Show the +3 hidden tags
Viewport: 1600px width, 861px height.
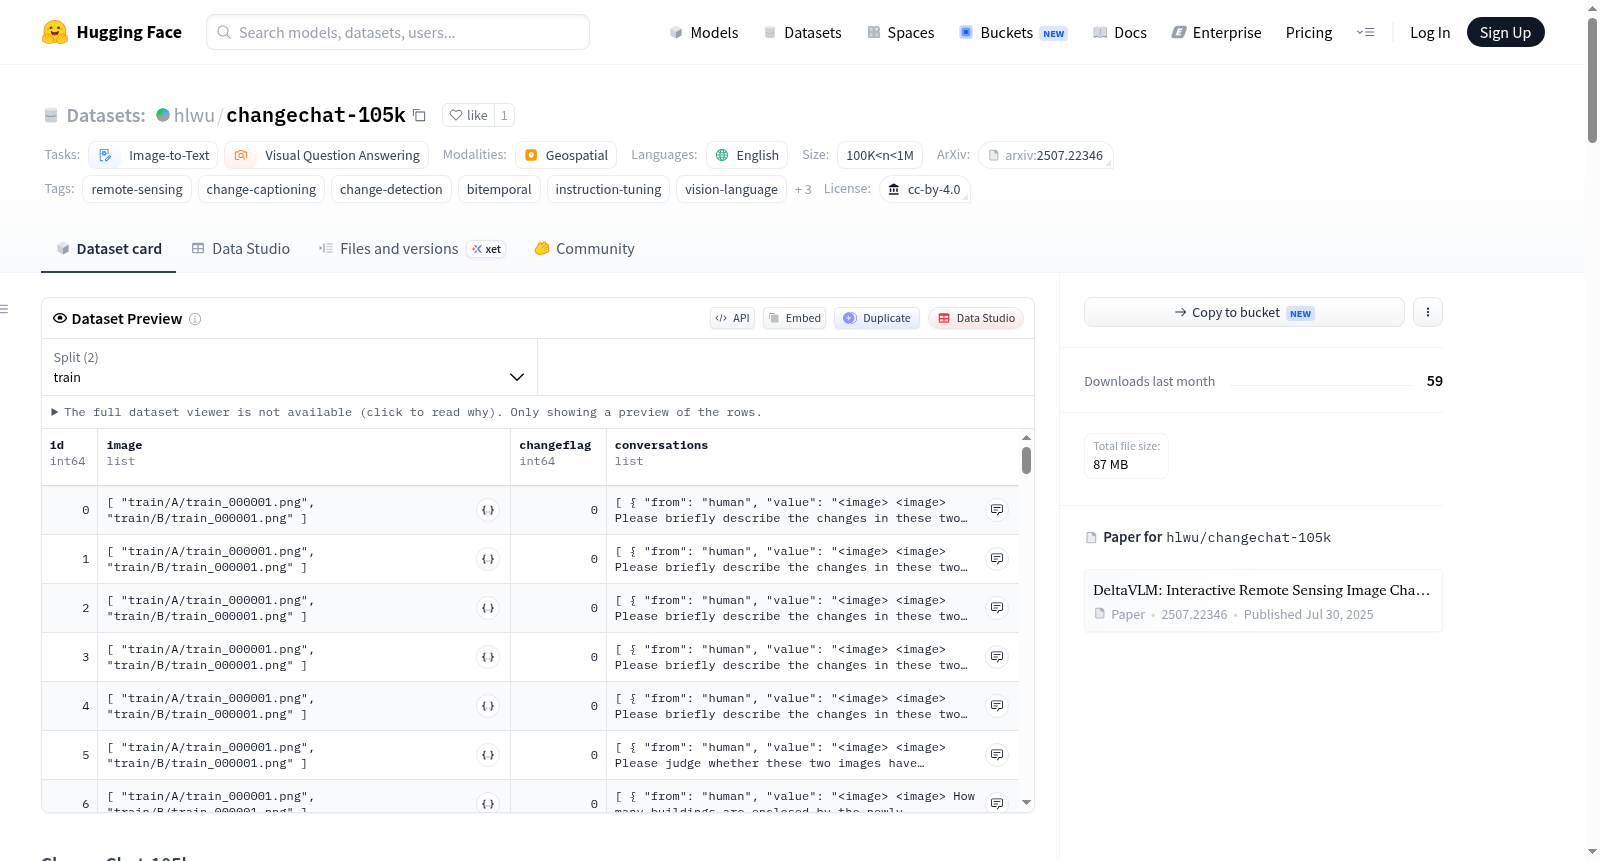[803, 189]
